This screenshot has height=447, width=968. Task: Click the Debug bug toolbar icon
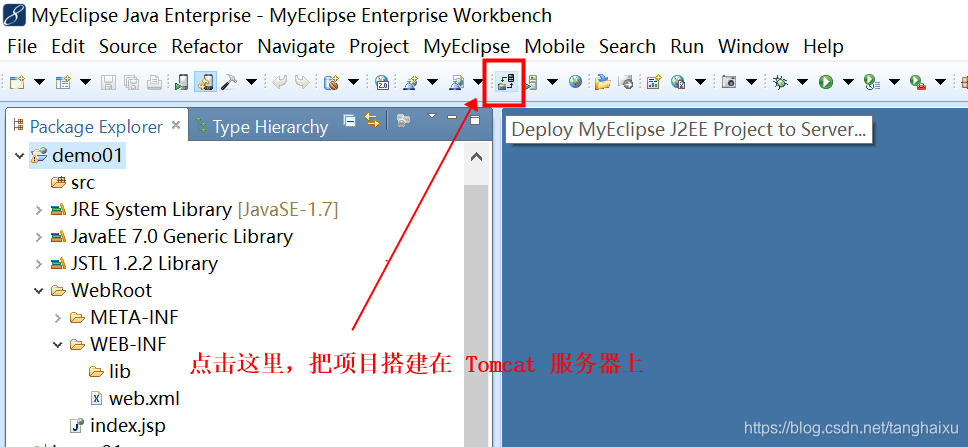pos(780,81)
